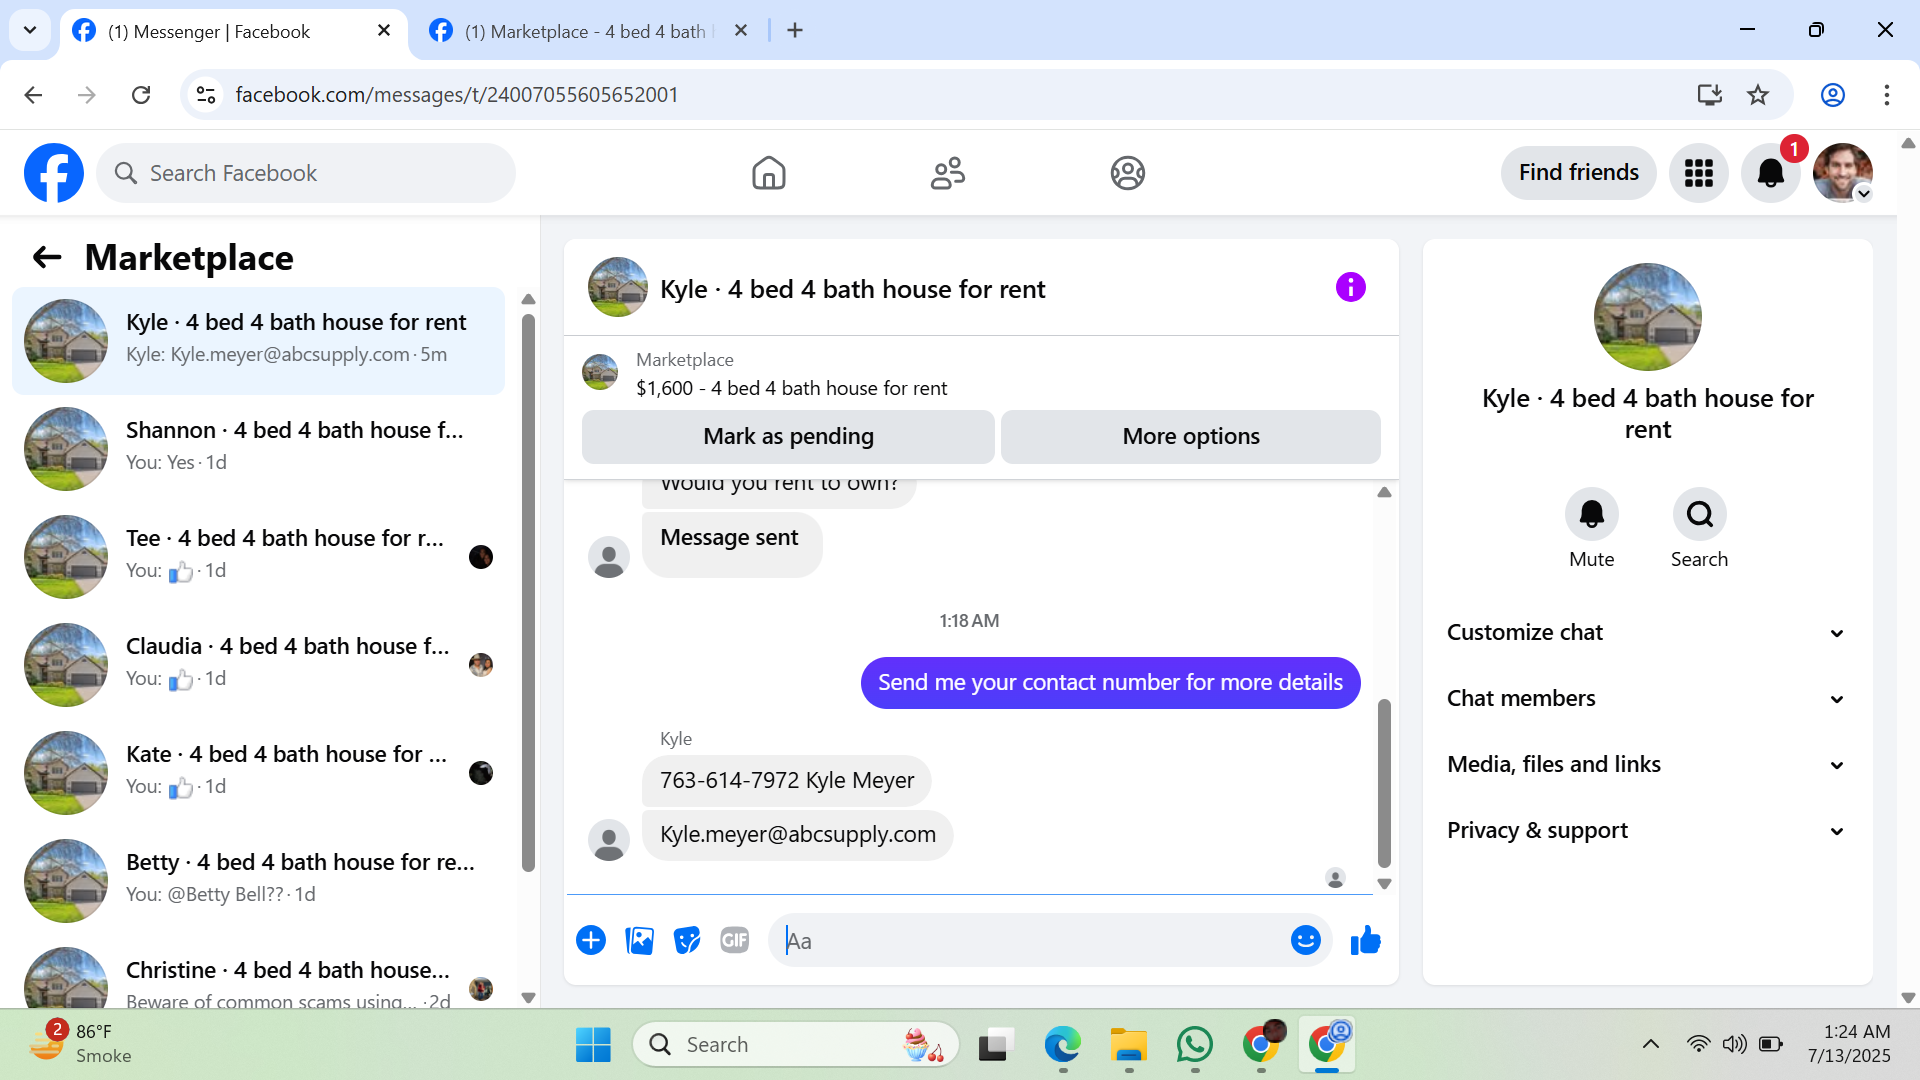Search within the conversation
This screenshot has width=1920, height=1080.
click(x=1699, y=515)
